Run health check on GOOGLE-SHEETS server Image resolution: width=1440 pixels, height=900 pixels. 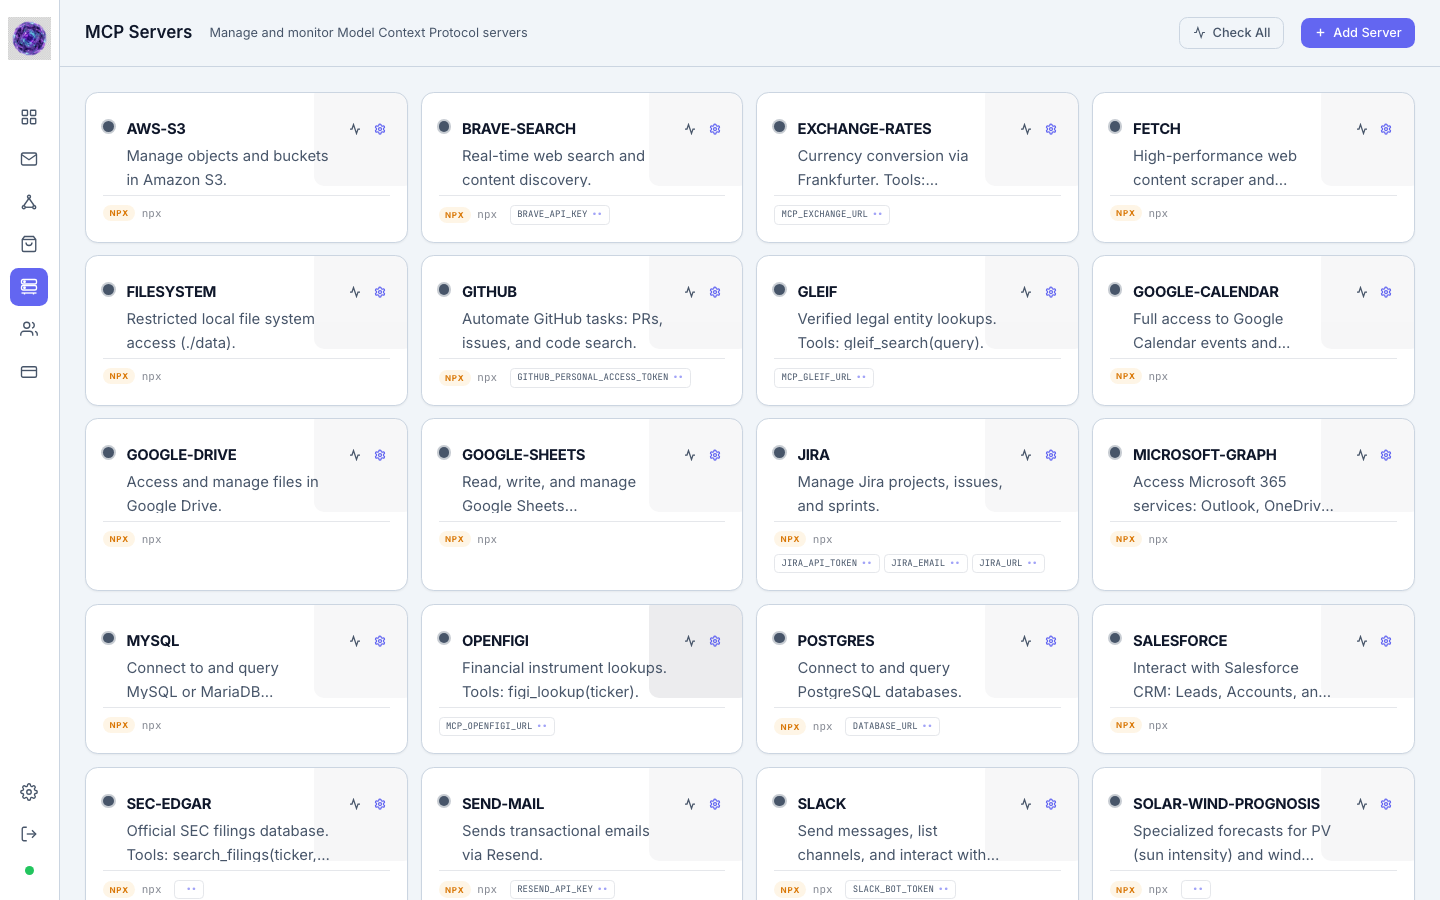click(x=690, y=455)
